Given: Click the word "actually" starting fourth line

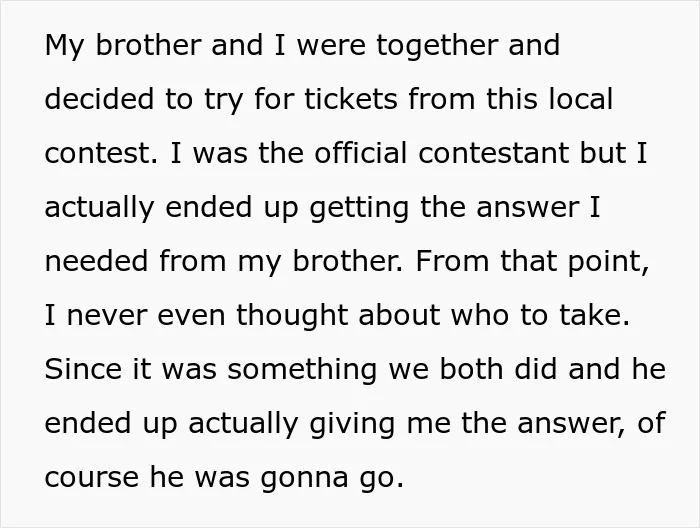Looking at the screenshot, I should (99, 209).
